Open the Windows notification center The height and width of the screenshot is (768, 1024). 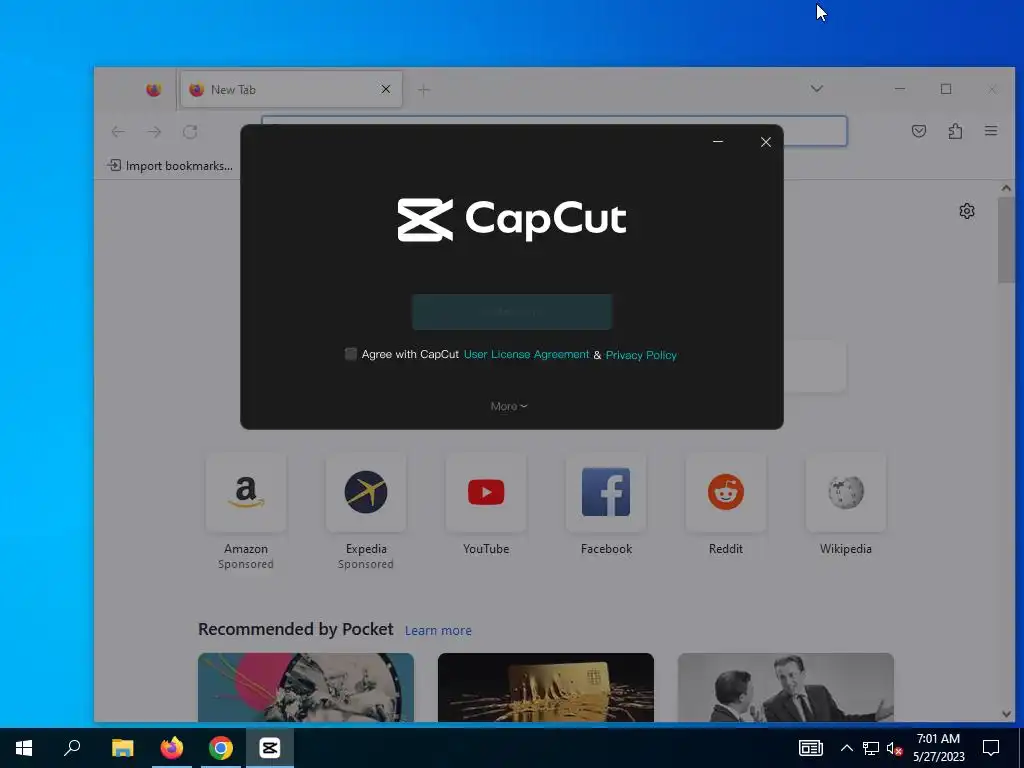point(991,748)
